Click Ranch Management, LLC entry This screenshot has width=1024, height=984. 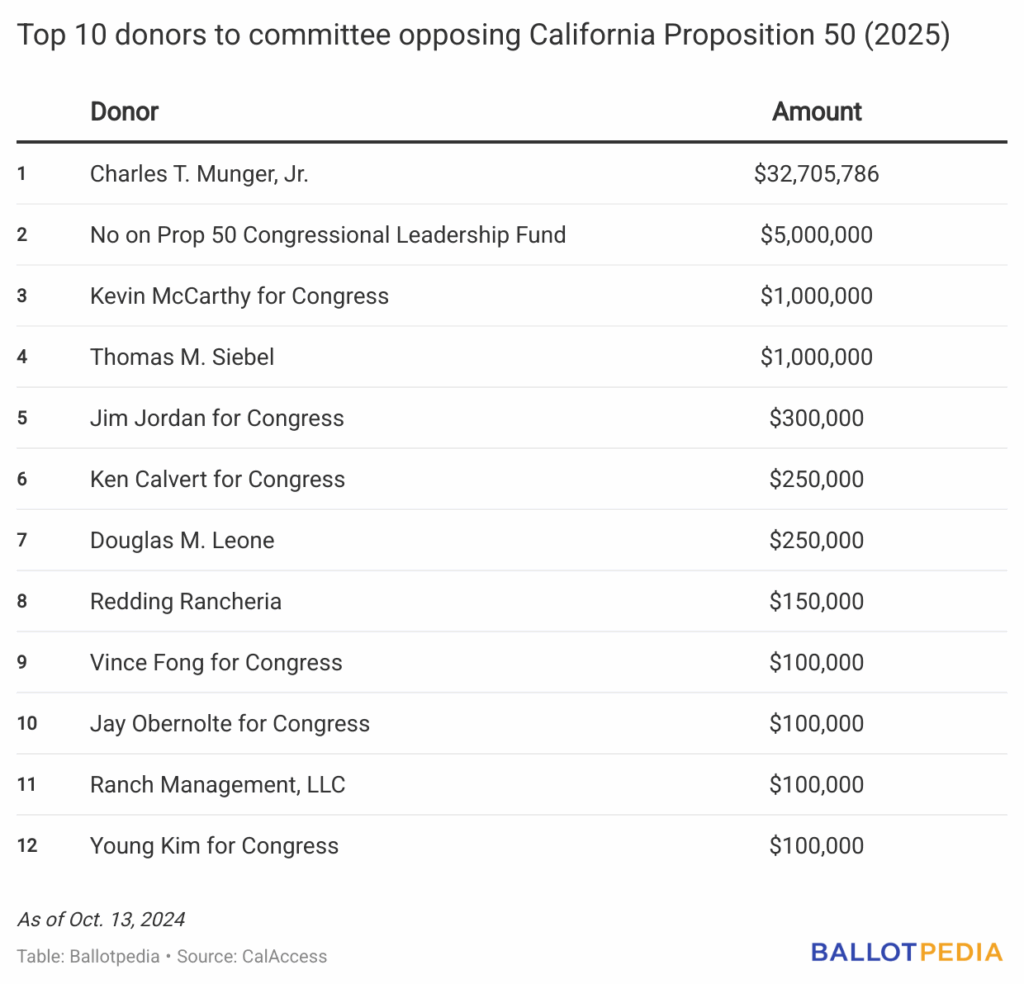coord(218,784)
